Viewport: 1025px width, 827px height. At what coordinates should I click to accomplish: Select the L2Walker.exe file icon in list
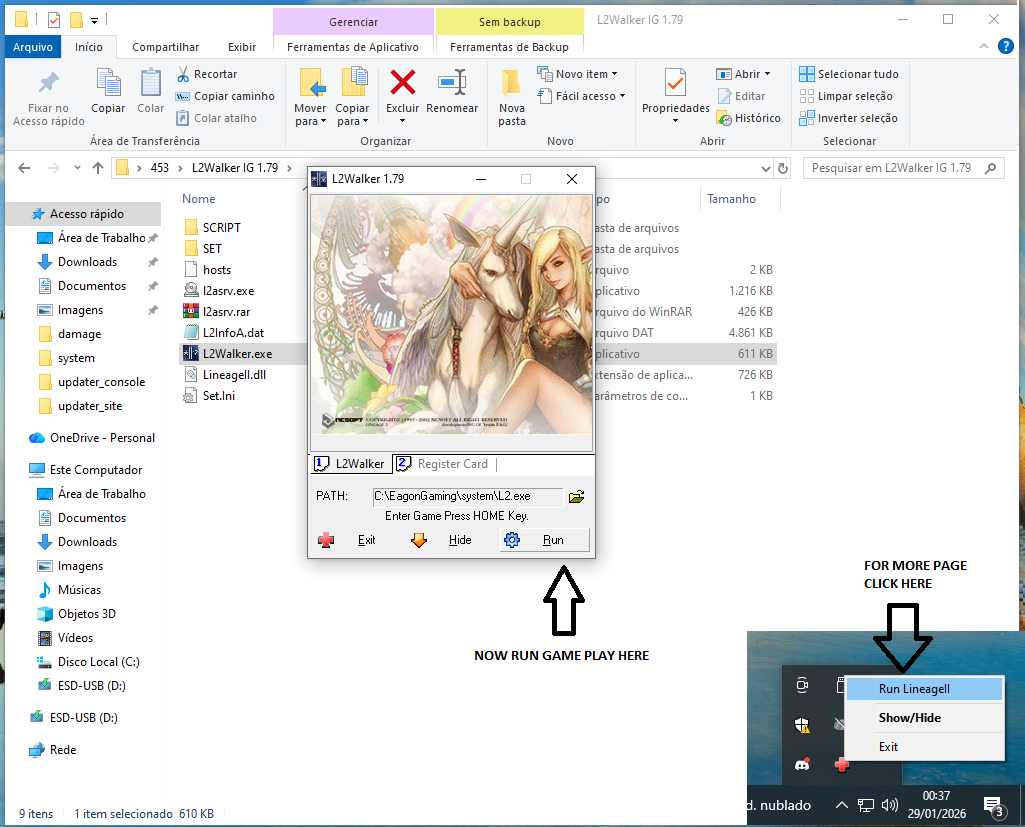click(191, 354)
